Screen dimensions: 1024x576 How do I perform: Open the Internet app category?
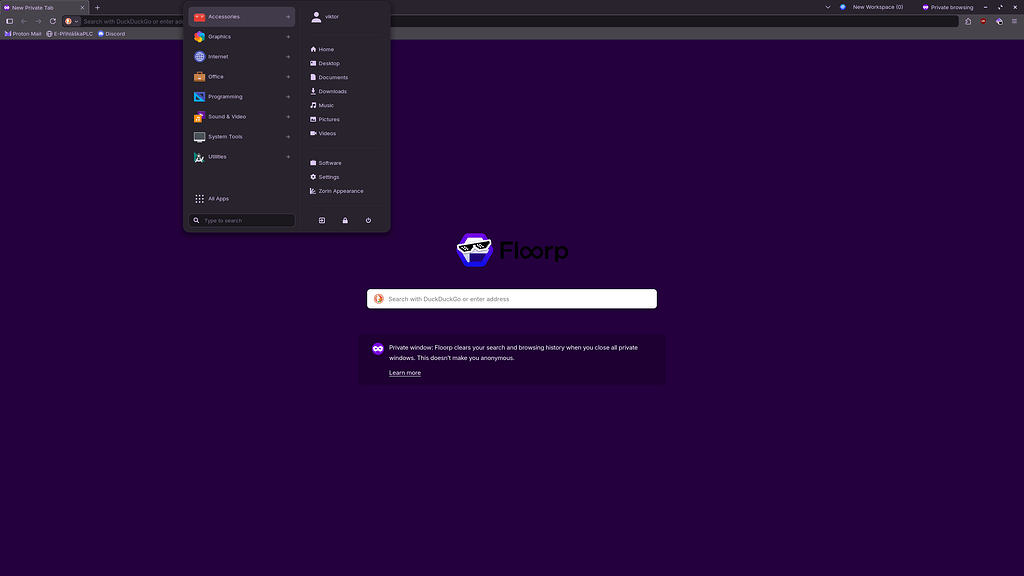[x=241, y=57]
